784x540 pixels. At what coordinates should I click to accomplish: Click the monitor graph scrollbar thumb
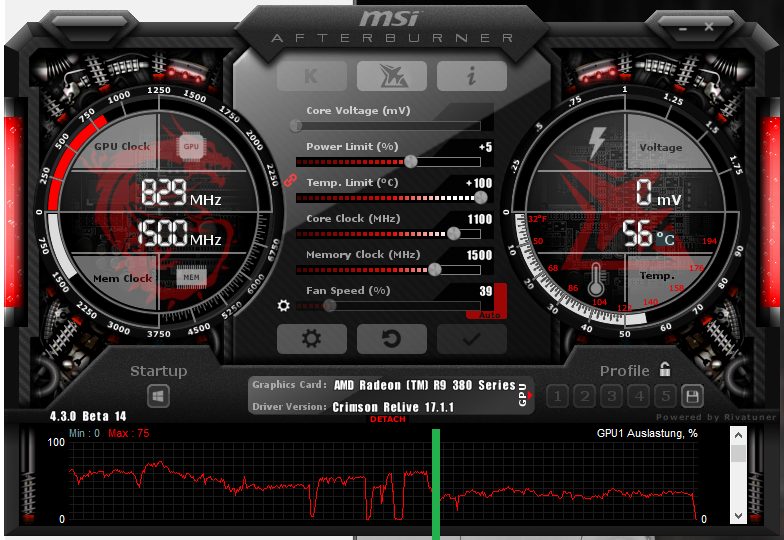(x=738, y=453)
